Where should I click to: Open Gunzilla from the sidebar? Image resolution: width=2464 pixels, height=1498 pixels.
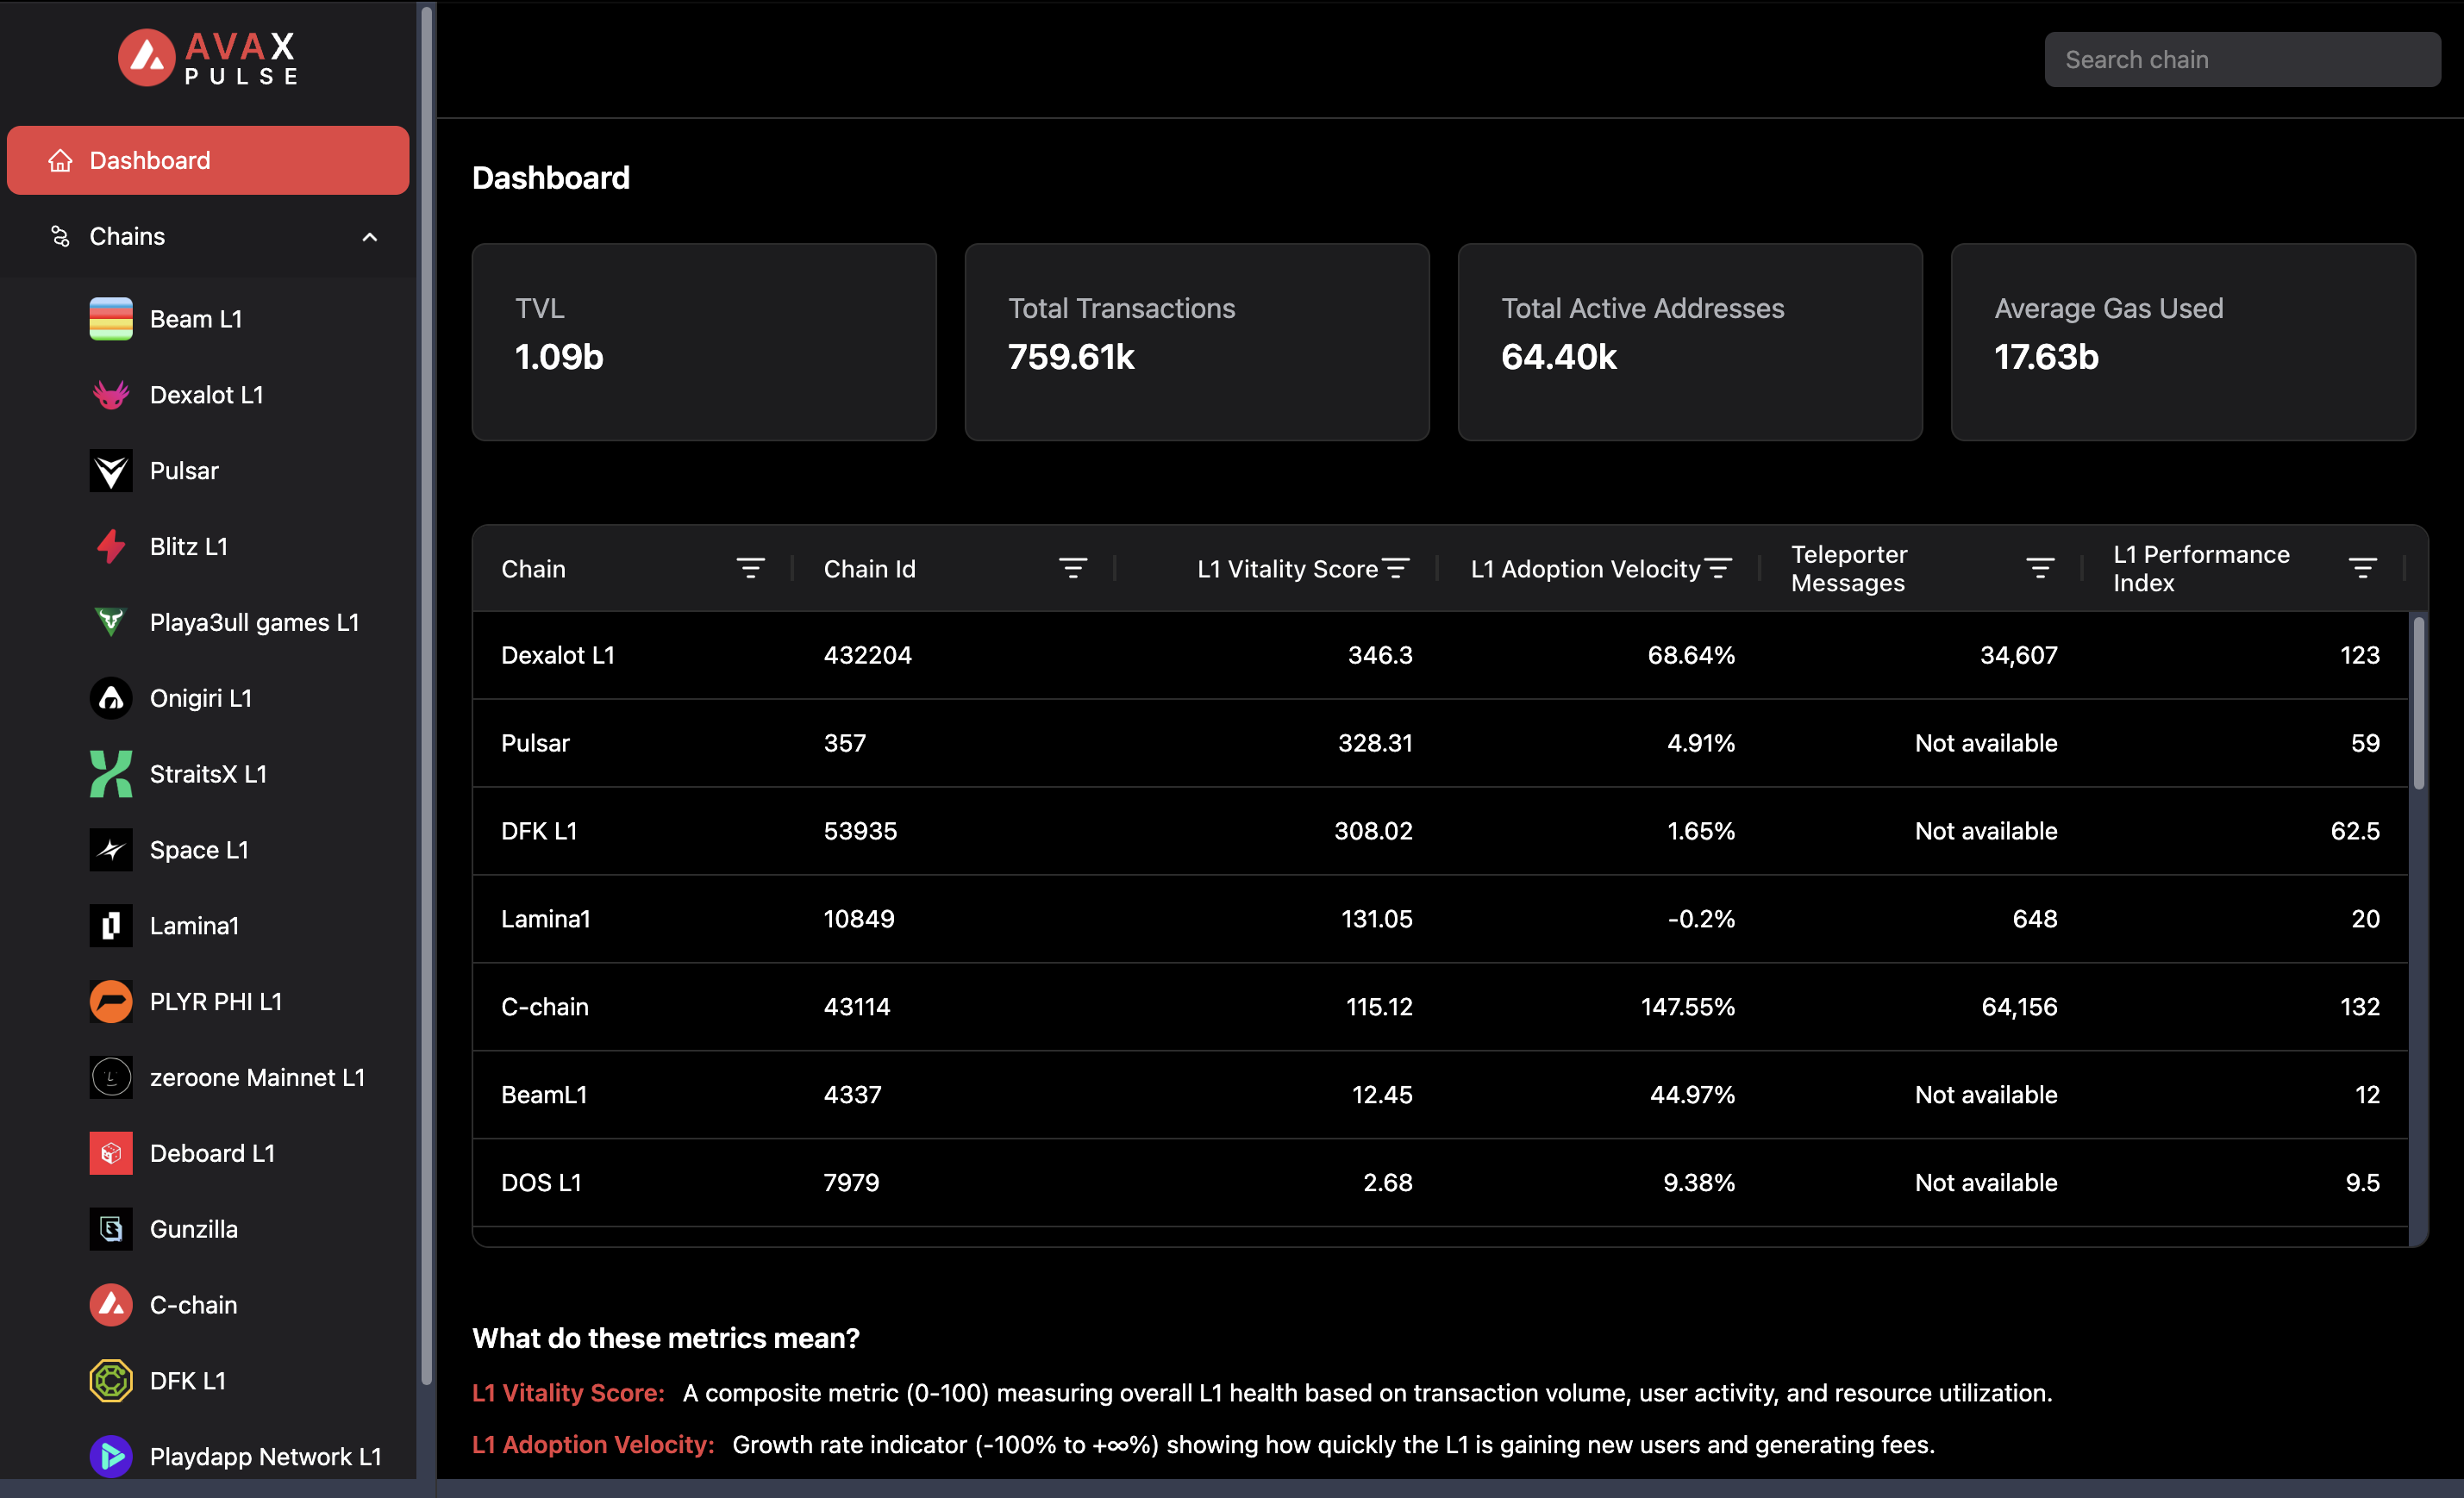(x=194, y=1229)
